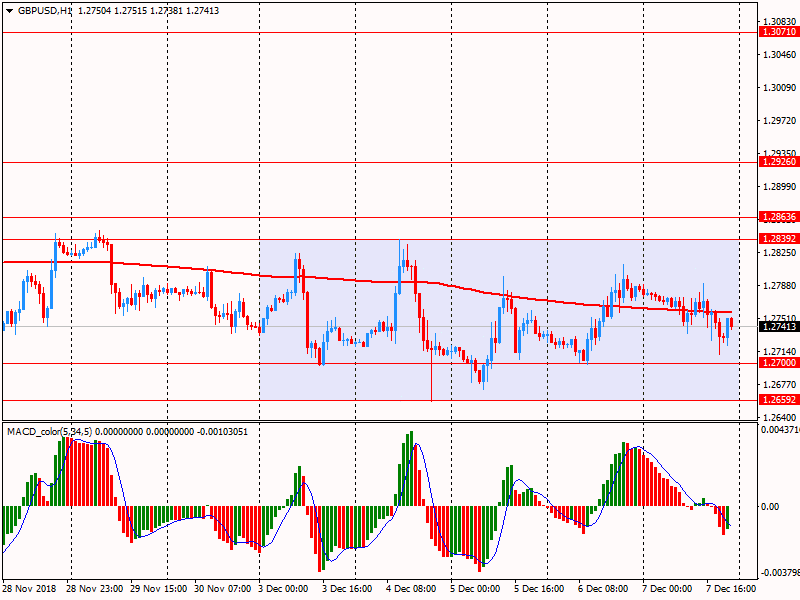This screenshot has width=800, height=600.
Task: Click the 1.27000 support level label
Action: [x=779, y=363]
